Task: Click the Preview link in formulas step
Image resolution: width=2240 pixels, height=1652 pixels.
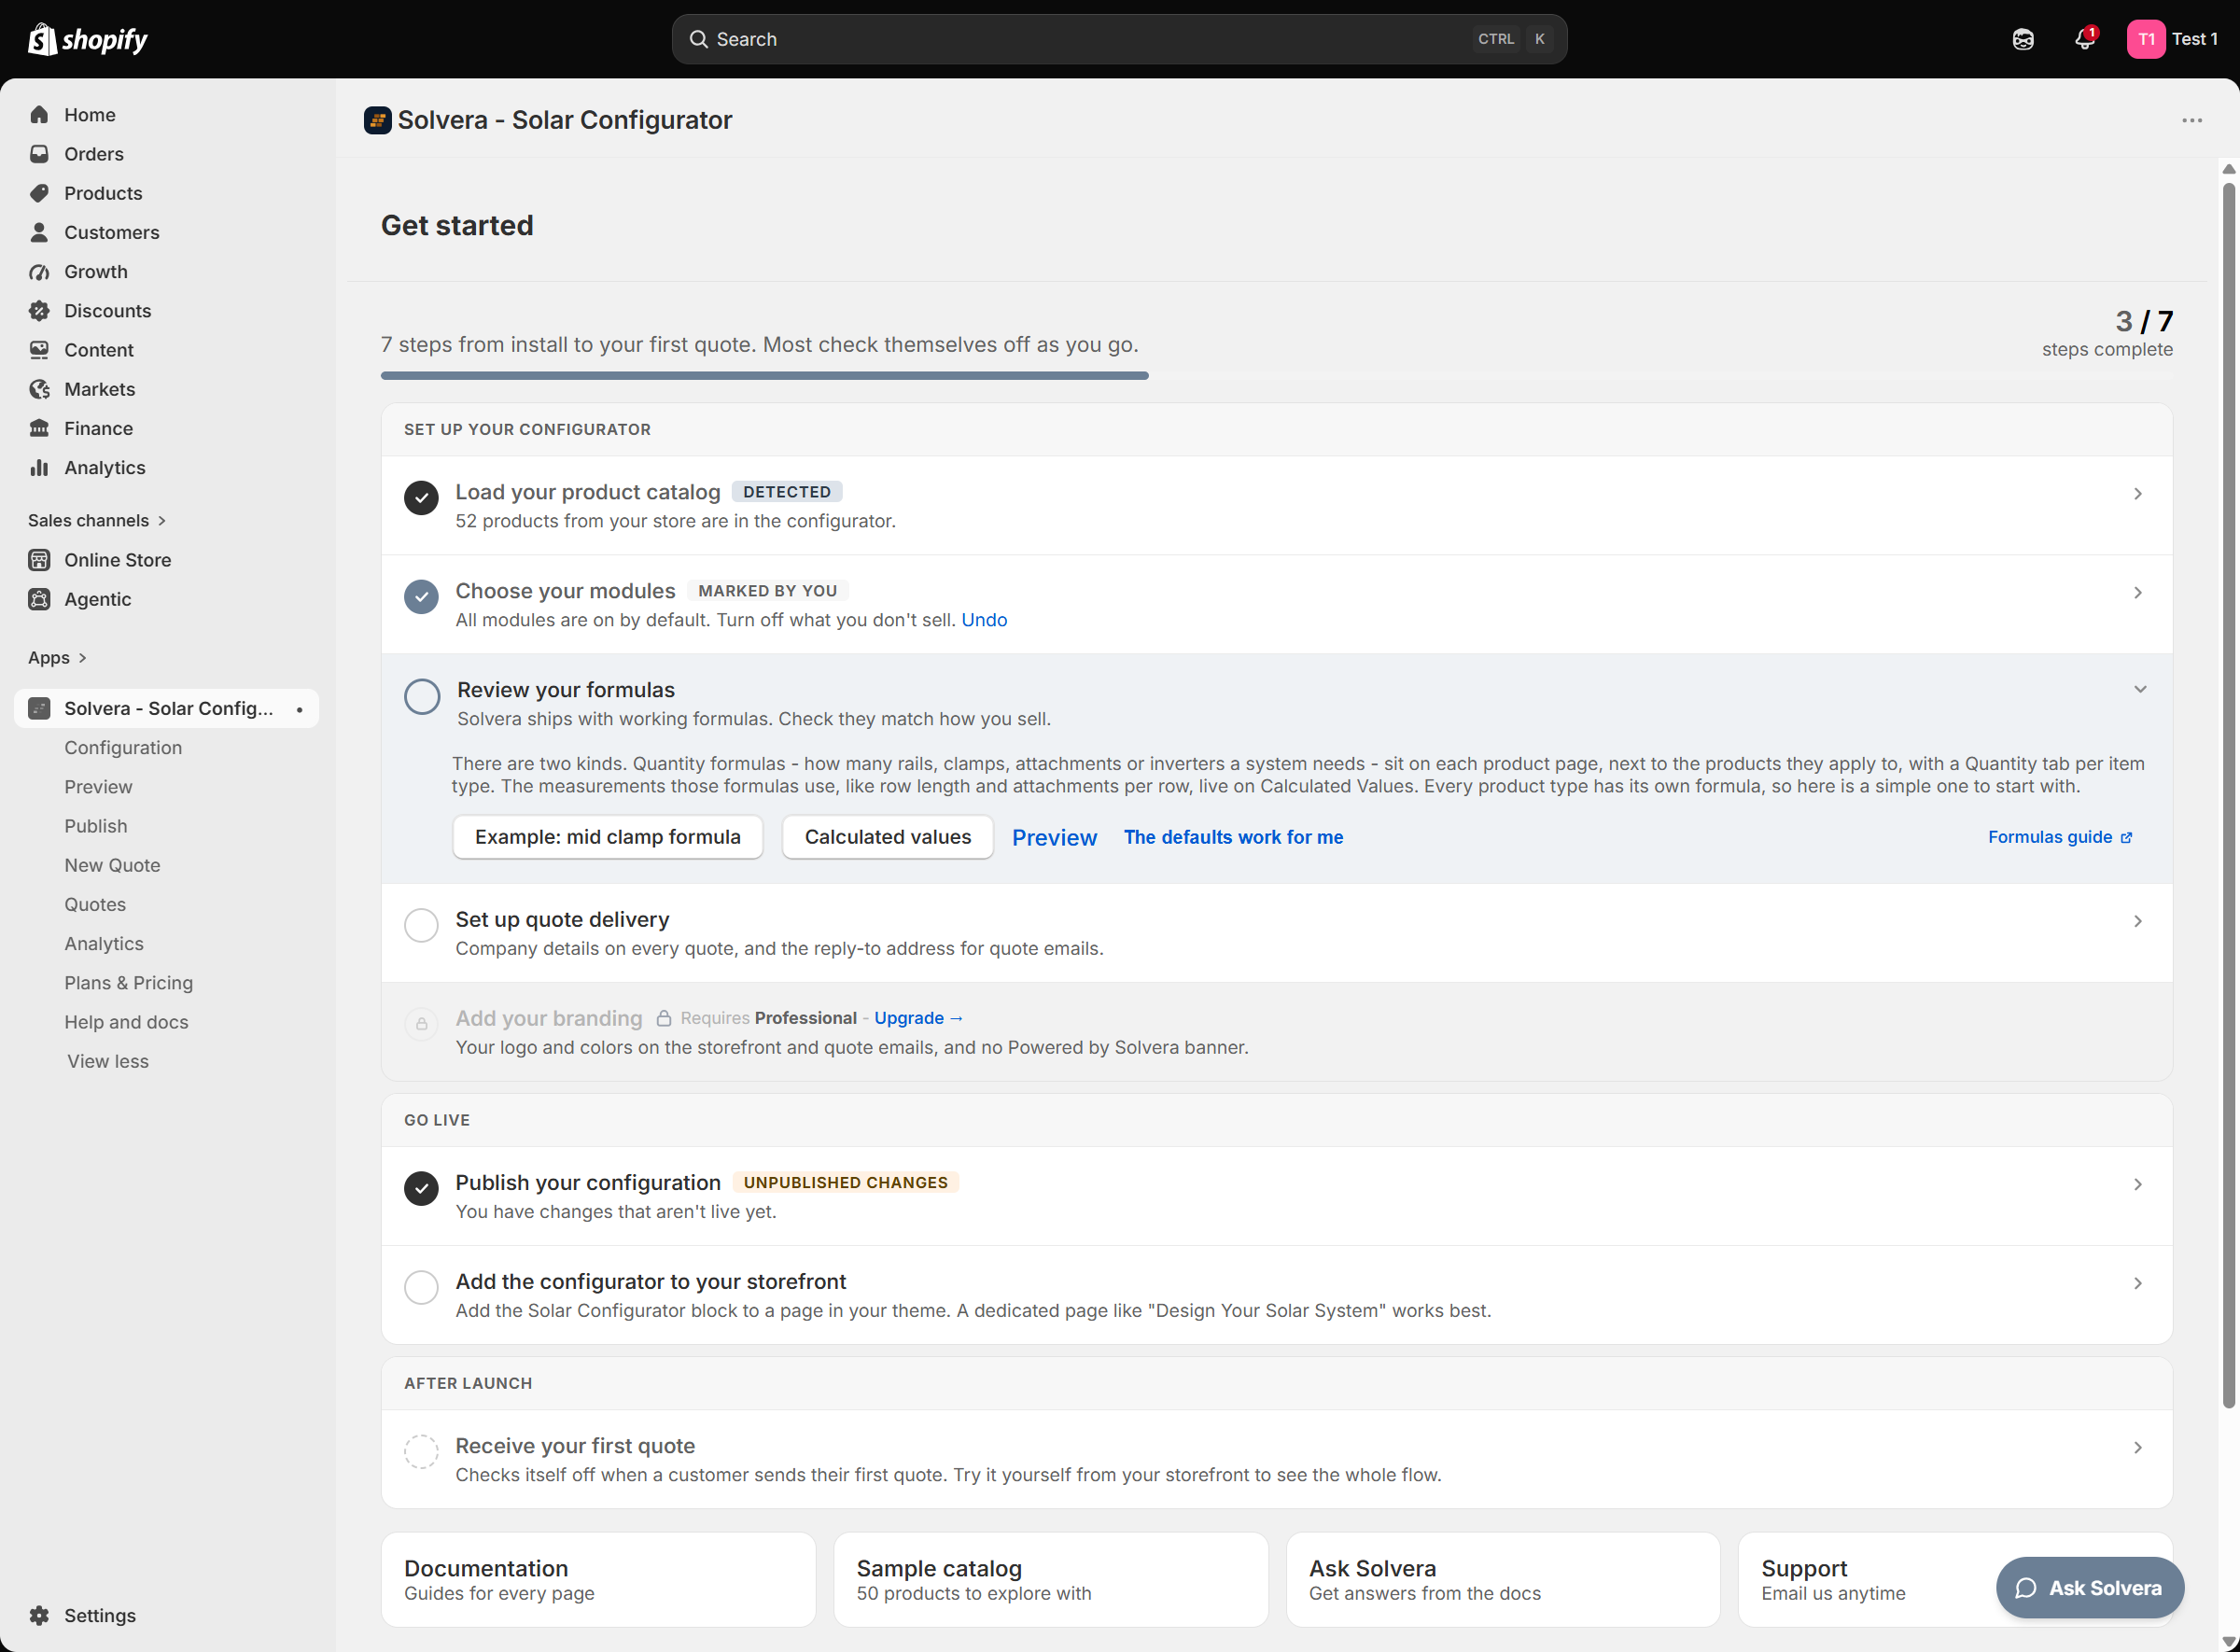Action: (1054, 839)
